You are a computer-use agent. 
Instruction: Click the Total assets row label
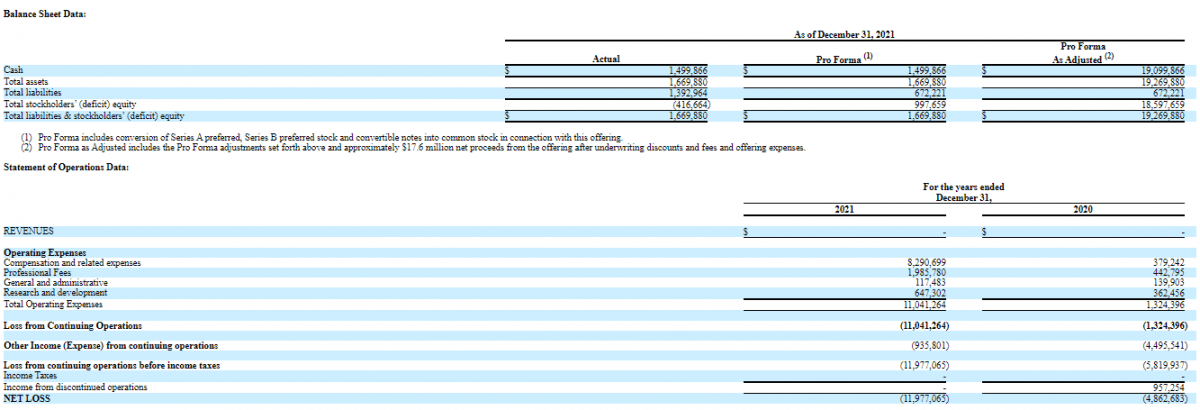[27, 81]
